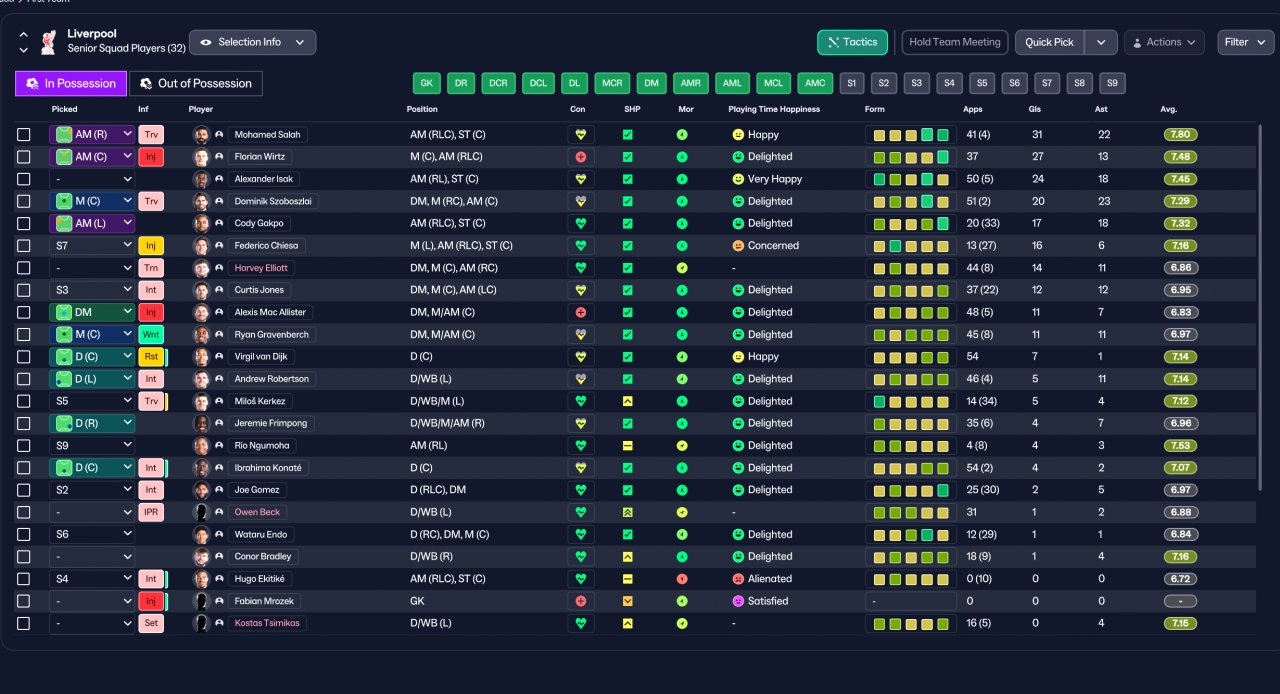Open the Tactics button
1280x694 pixels.
click(x=852, y=42)
